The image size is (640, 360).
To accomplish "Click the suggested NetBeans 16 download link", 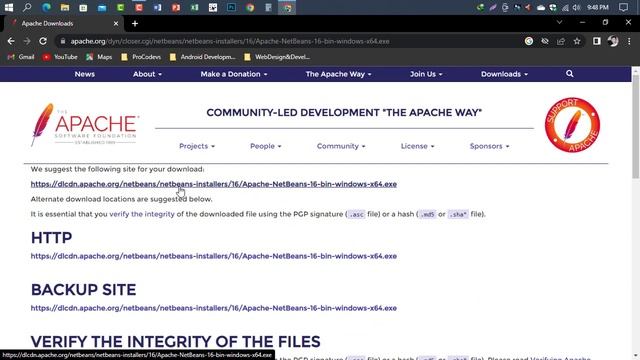I will point(213,184).
